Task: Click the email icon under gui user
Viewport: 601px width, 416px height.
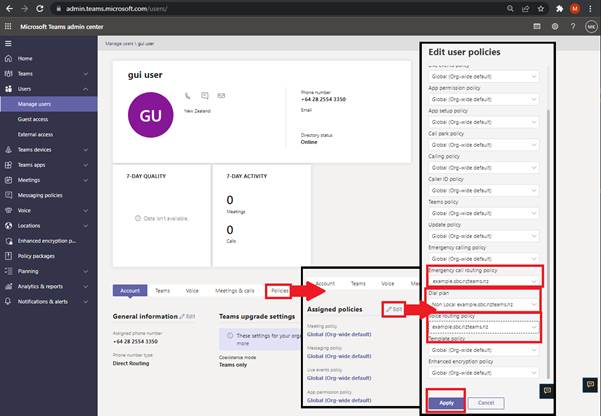Action: [220, 96]
